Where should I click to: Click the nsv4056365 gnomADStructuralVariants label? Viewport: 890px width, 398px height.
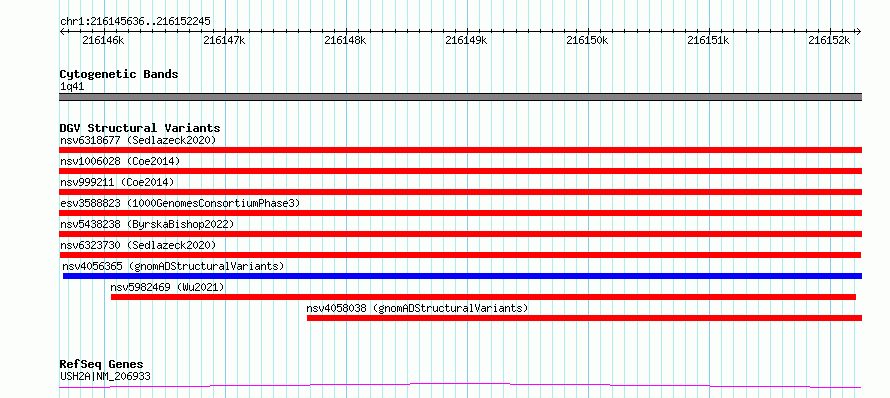173,266
